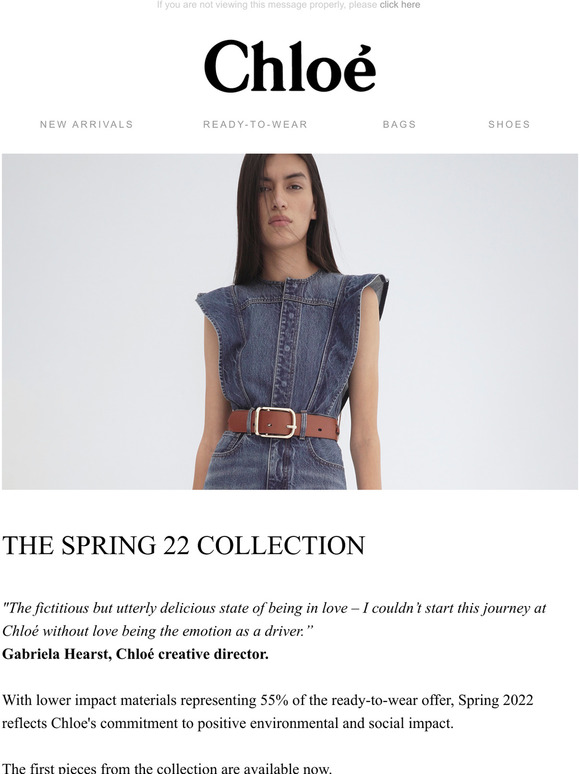The width and height of the screenshot is (580, 774).
Task: Click the italic Gabriela Hearst quote
Action: coord(274,619)
